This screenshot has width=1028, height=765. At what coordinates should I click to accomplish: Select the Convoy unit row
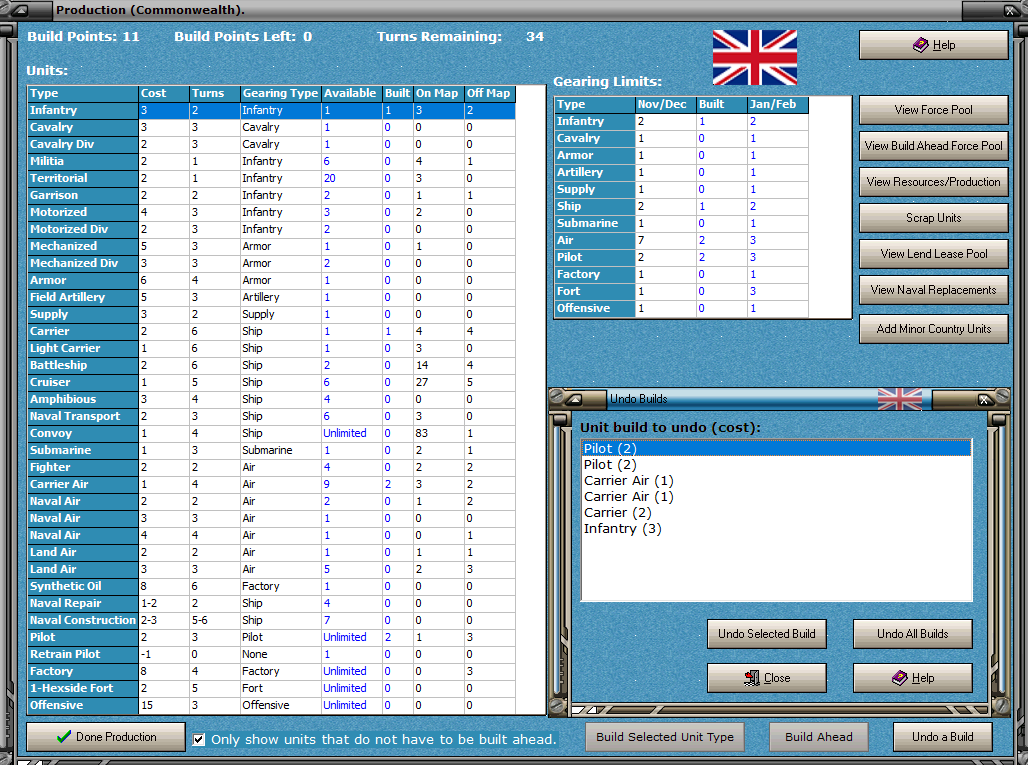[x=271, y=433]
